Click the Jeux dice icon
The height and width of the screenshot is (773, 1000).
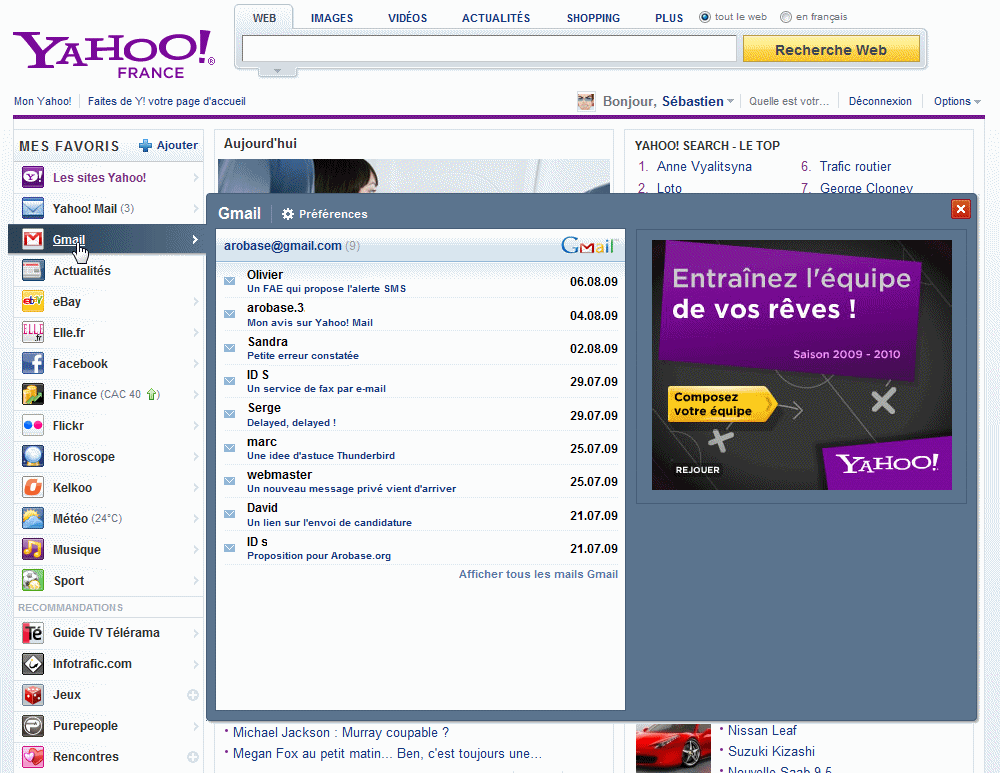[33, 695]
